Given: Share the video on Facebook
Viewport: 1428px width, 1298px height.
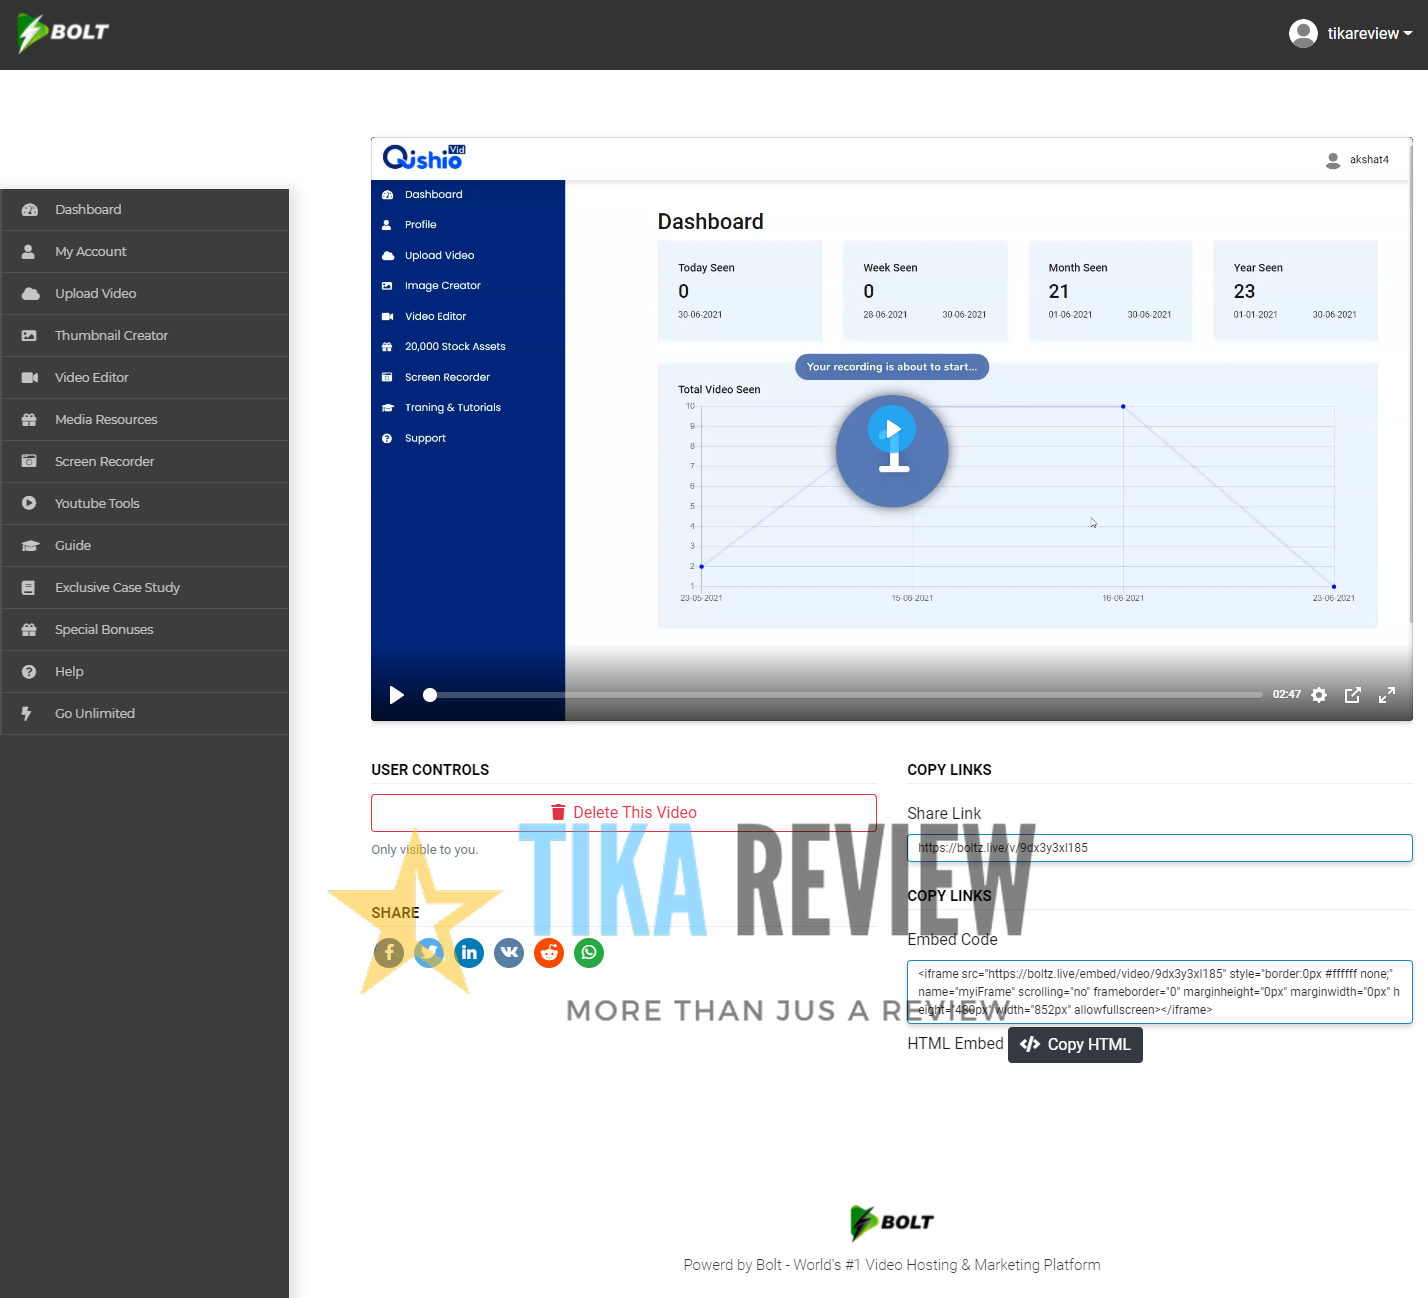Looking at the screenshot, I should (x=388, y=953).
